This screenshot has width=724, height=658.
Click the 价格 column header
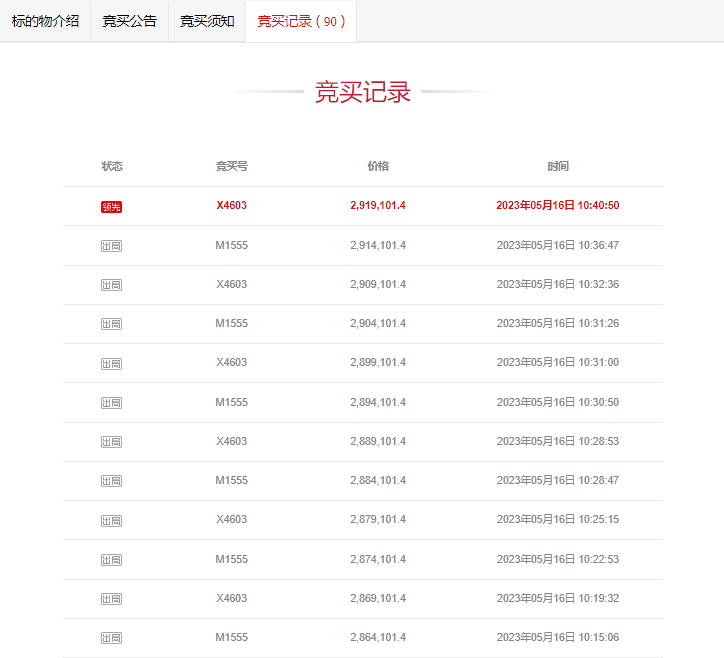[x=378, y=166]
